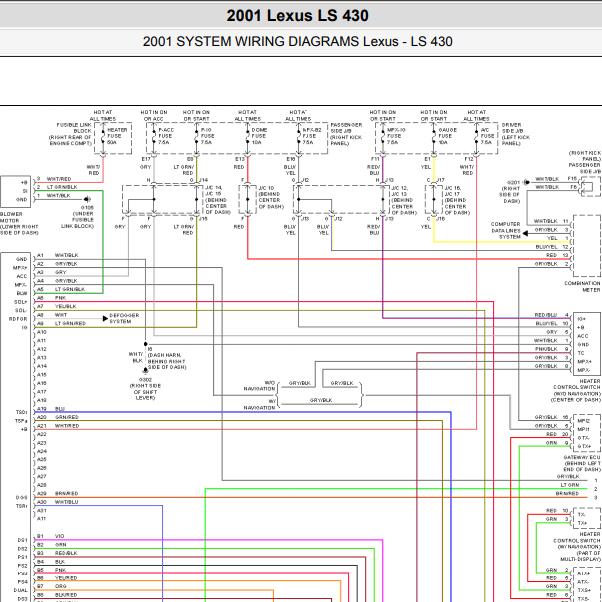The image size is (602, 602).
Task: Click the 'RED/BLU 4' wire label
Action: coord(552,315)
